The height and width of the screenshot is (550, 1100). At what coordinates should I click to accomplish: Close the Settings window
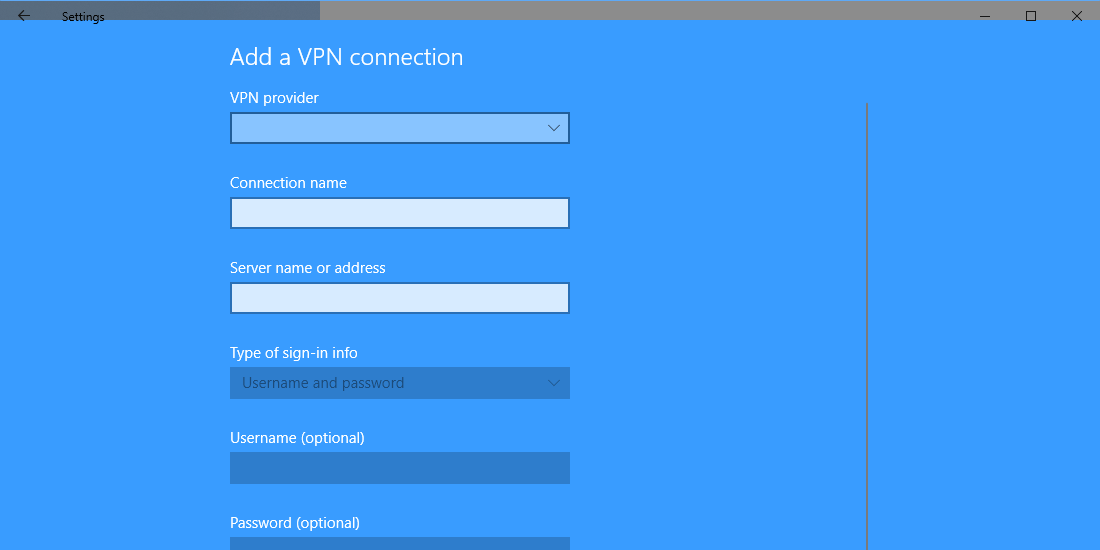[x=1077, y=16]
